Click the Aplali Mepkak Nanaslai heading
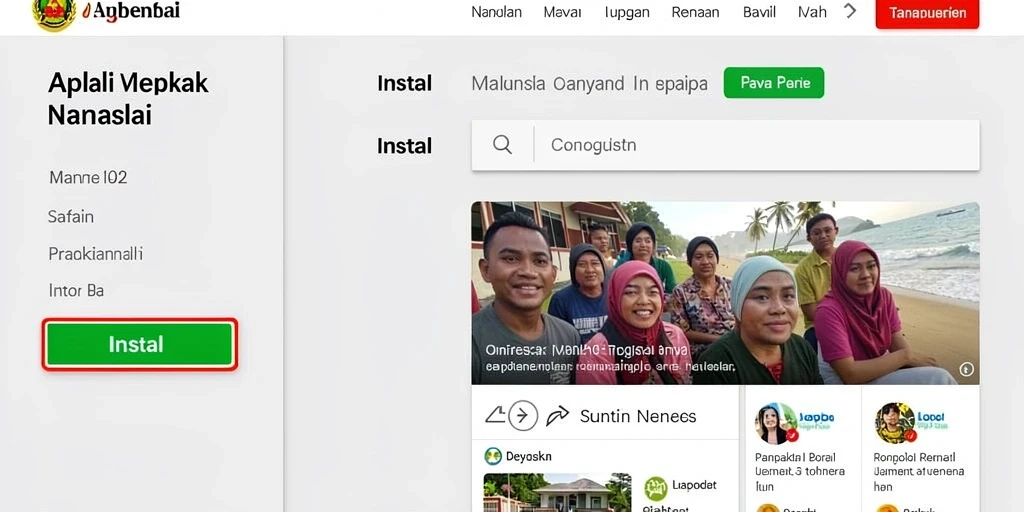This screenshot has width=1024, height=512. click(x=128, y=99)
